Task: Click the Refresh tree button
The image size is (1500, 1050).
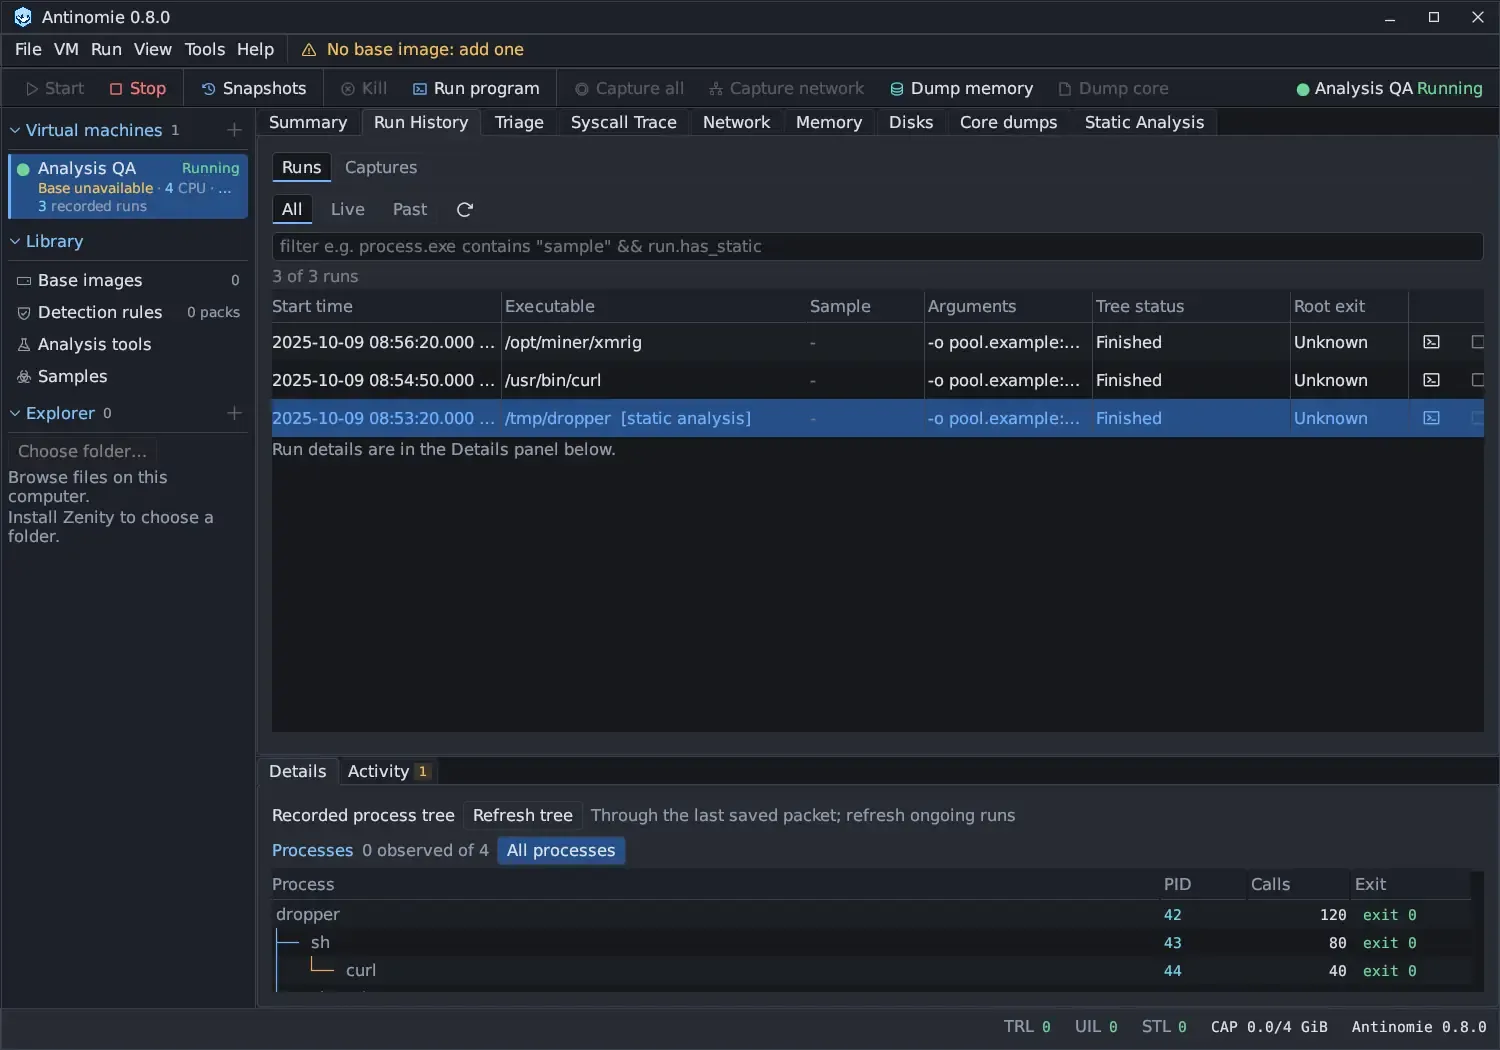Action: (523, 815)
